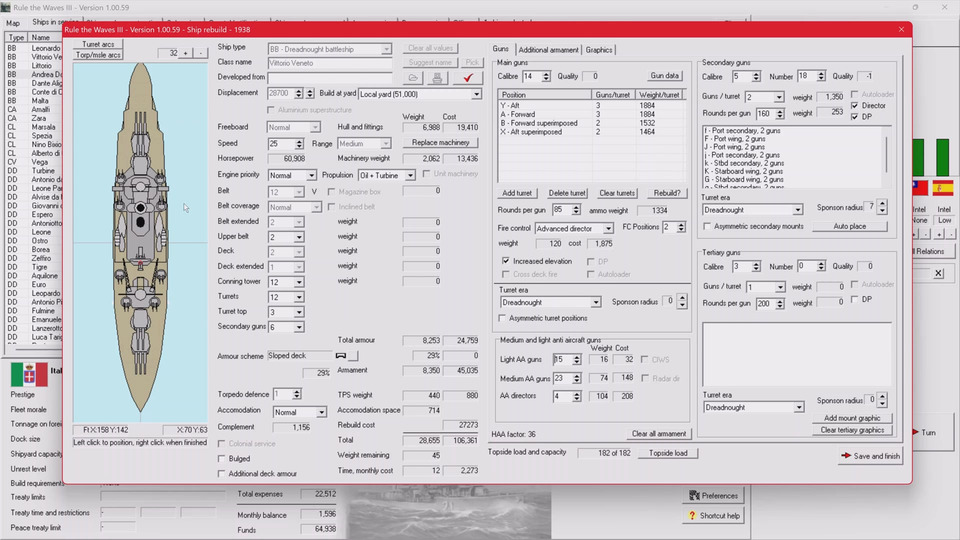Adjust the Torpedo defence spinner
The width and height of the screenshot is (960, 540).
[x=296, y=394]
